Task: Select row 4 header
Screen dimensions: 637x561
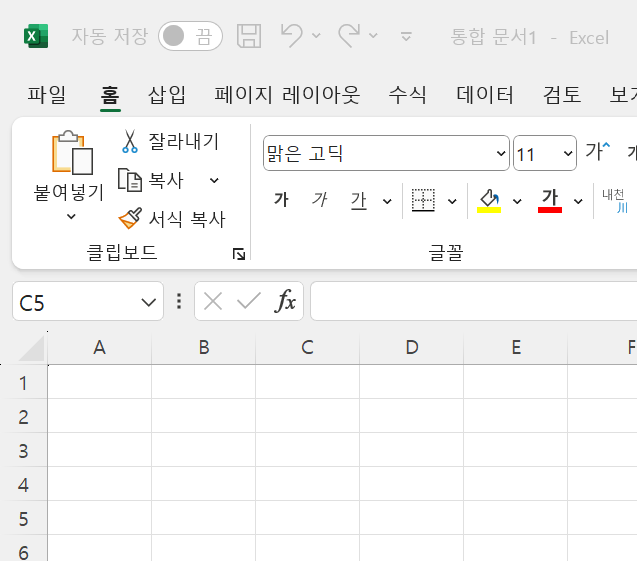Action: pos(24,485)
